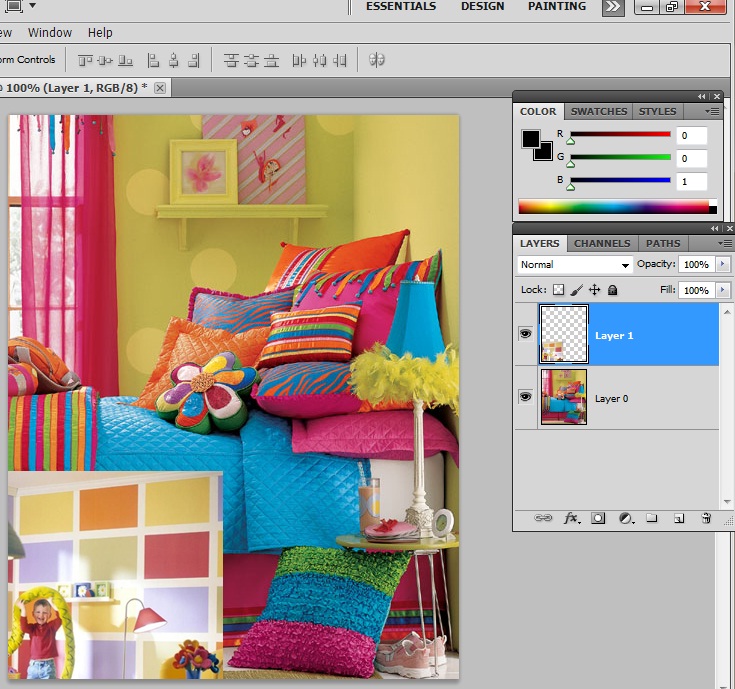Switch to the Design workspace
Screen dimensions: 735x689
482,7
